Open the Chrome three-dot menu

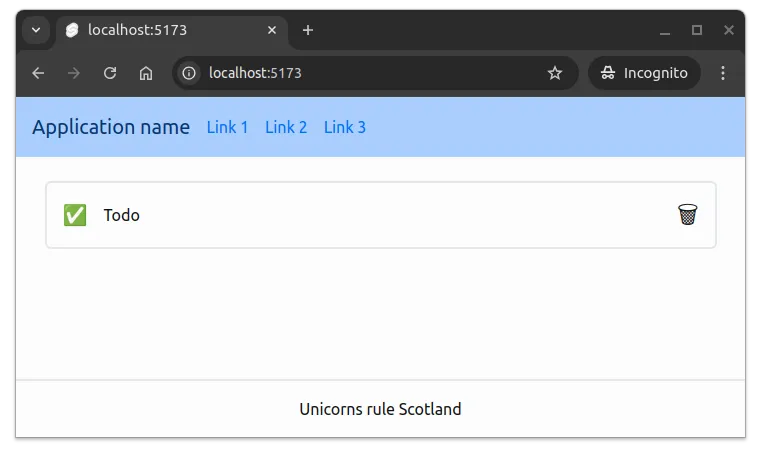point(723,73)
